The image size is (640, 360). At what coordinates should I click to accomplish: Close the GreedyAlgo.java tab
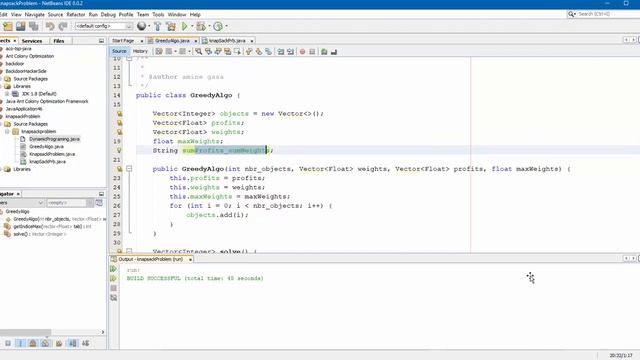pos(196,41)
